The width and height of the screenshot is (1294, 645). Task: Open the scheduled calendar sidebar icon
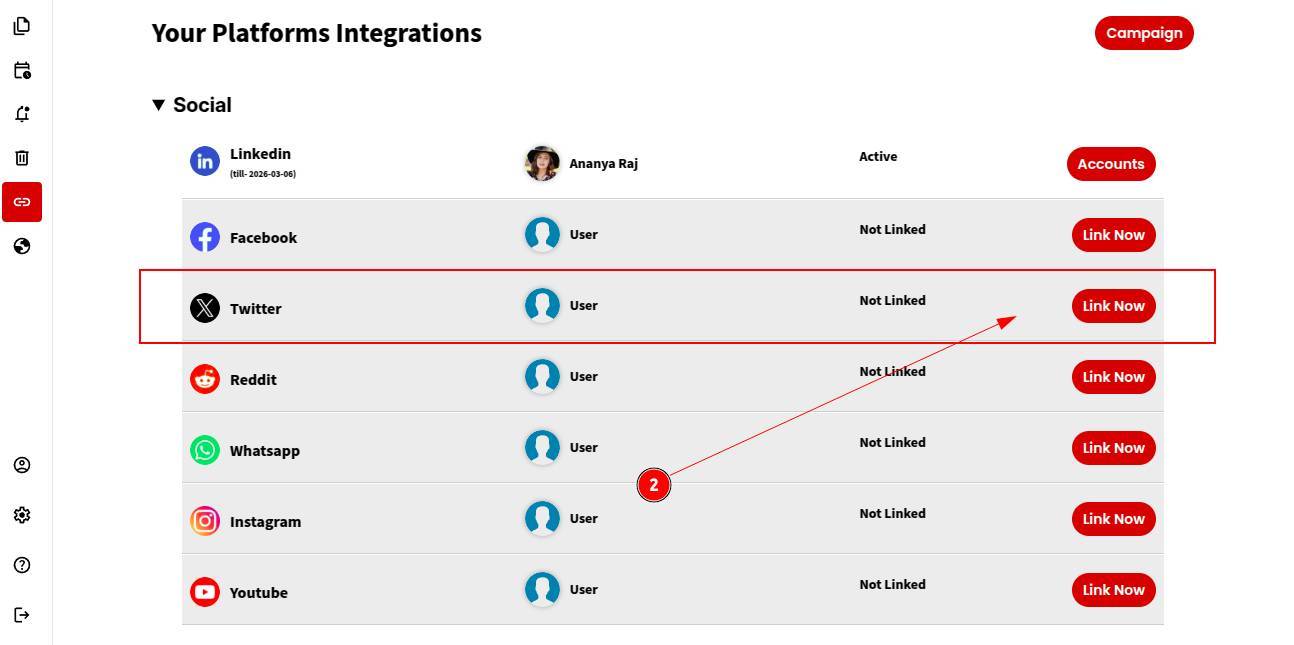(22, 70)
